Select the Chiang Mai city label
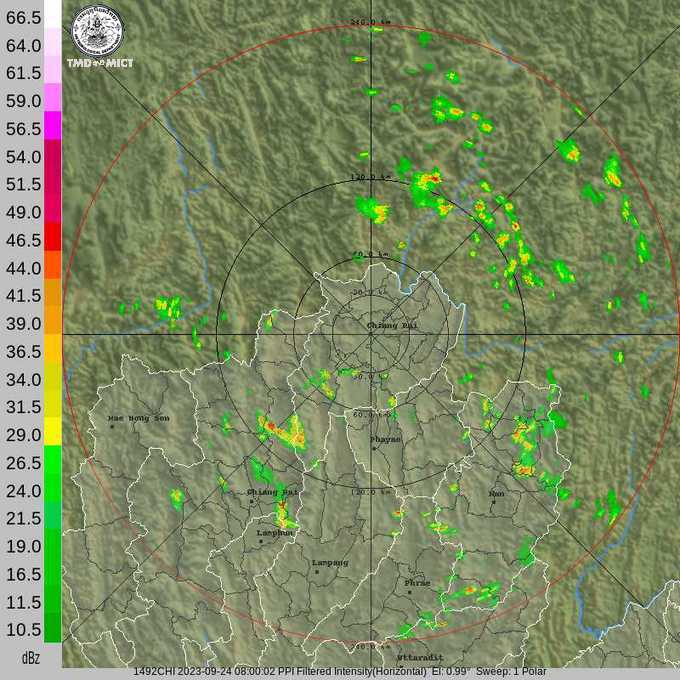The image size is (680, 680). pos(271,492)
